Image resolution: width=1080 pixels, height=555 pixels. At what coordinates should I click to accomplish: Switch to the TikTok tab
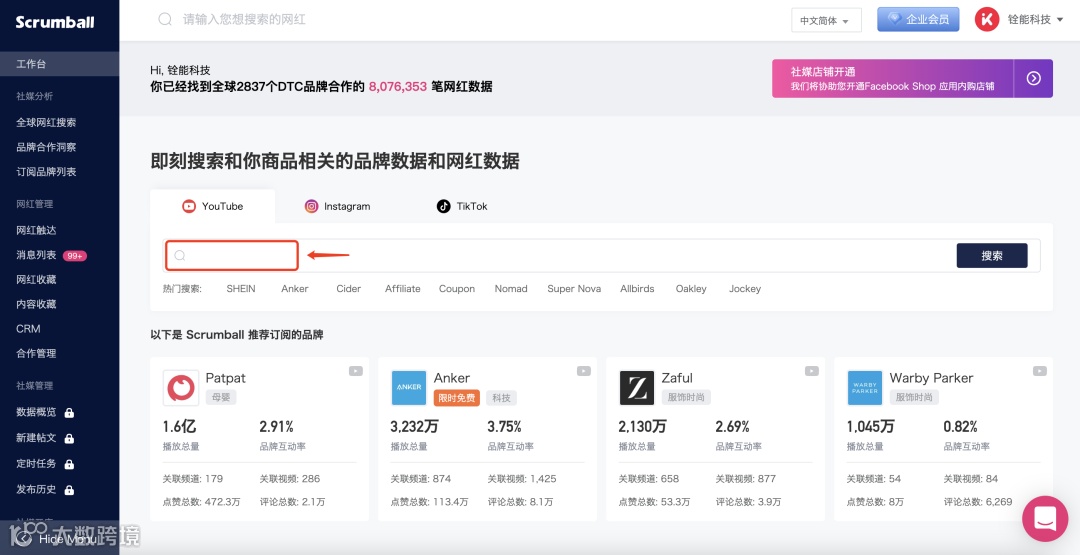point(462,206)
